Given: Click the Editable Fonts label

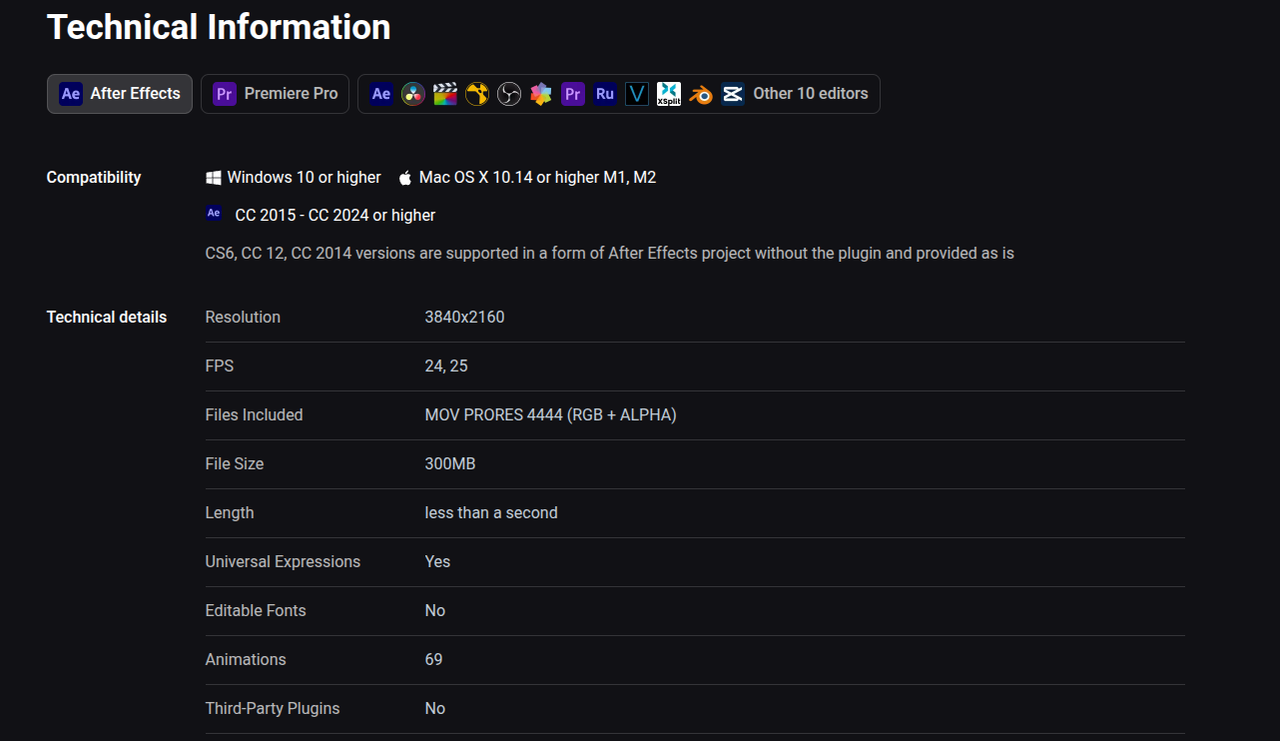Looking at the screenshot, I should [256, 611].
